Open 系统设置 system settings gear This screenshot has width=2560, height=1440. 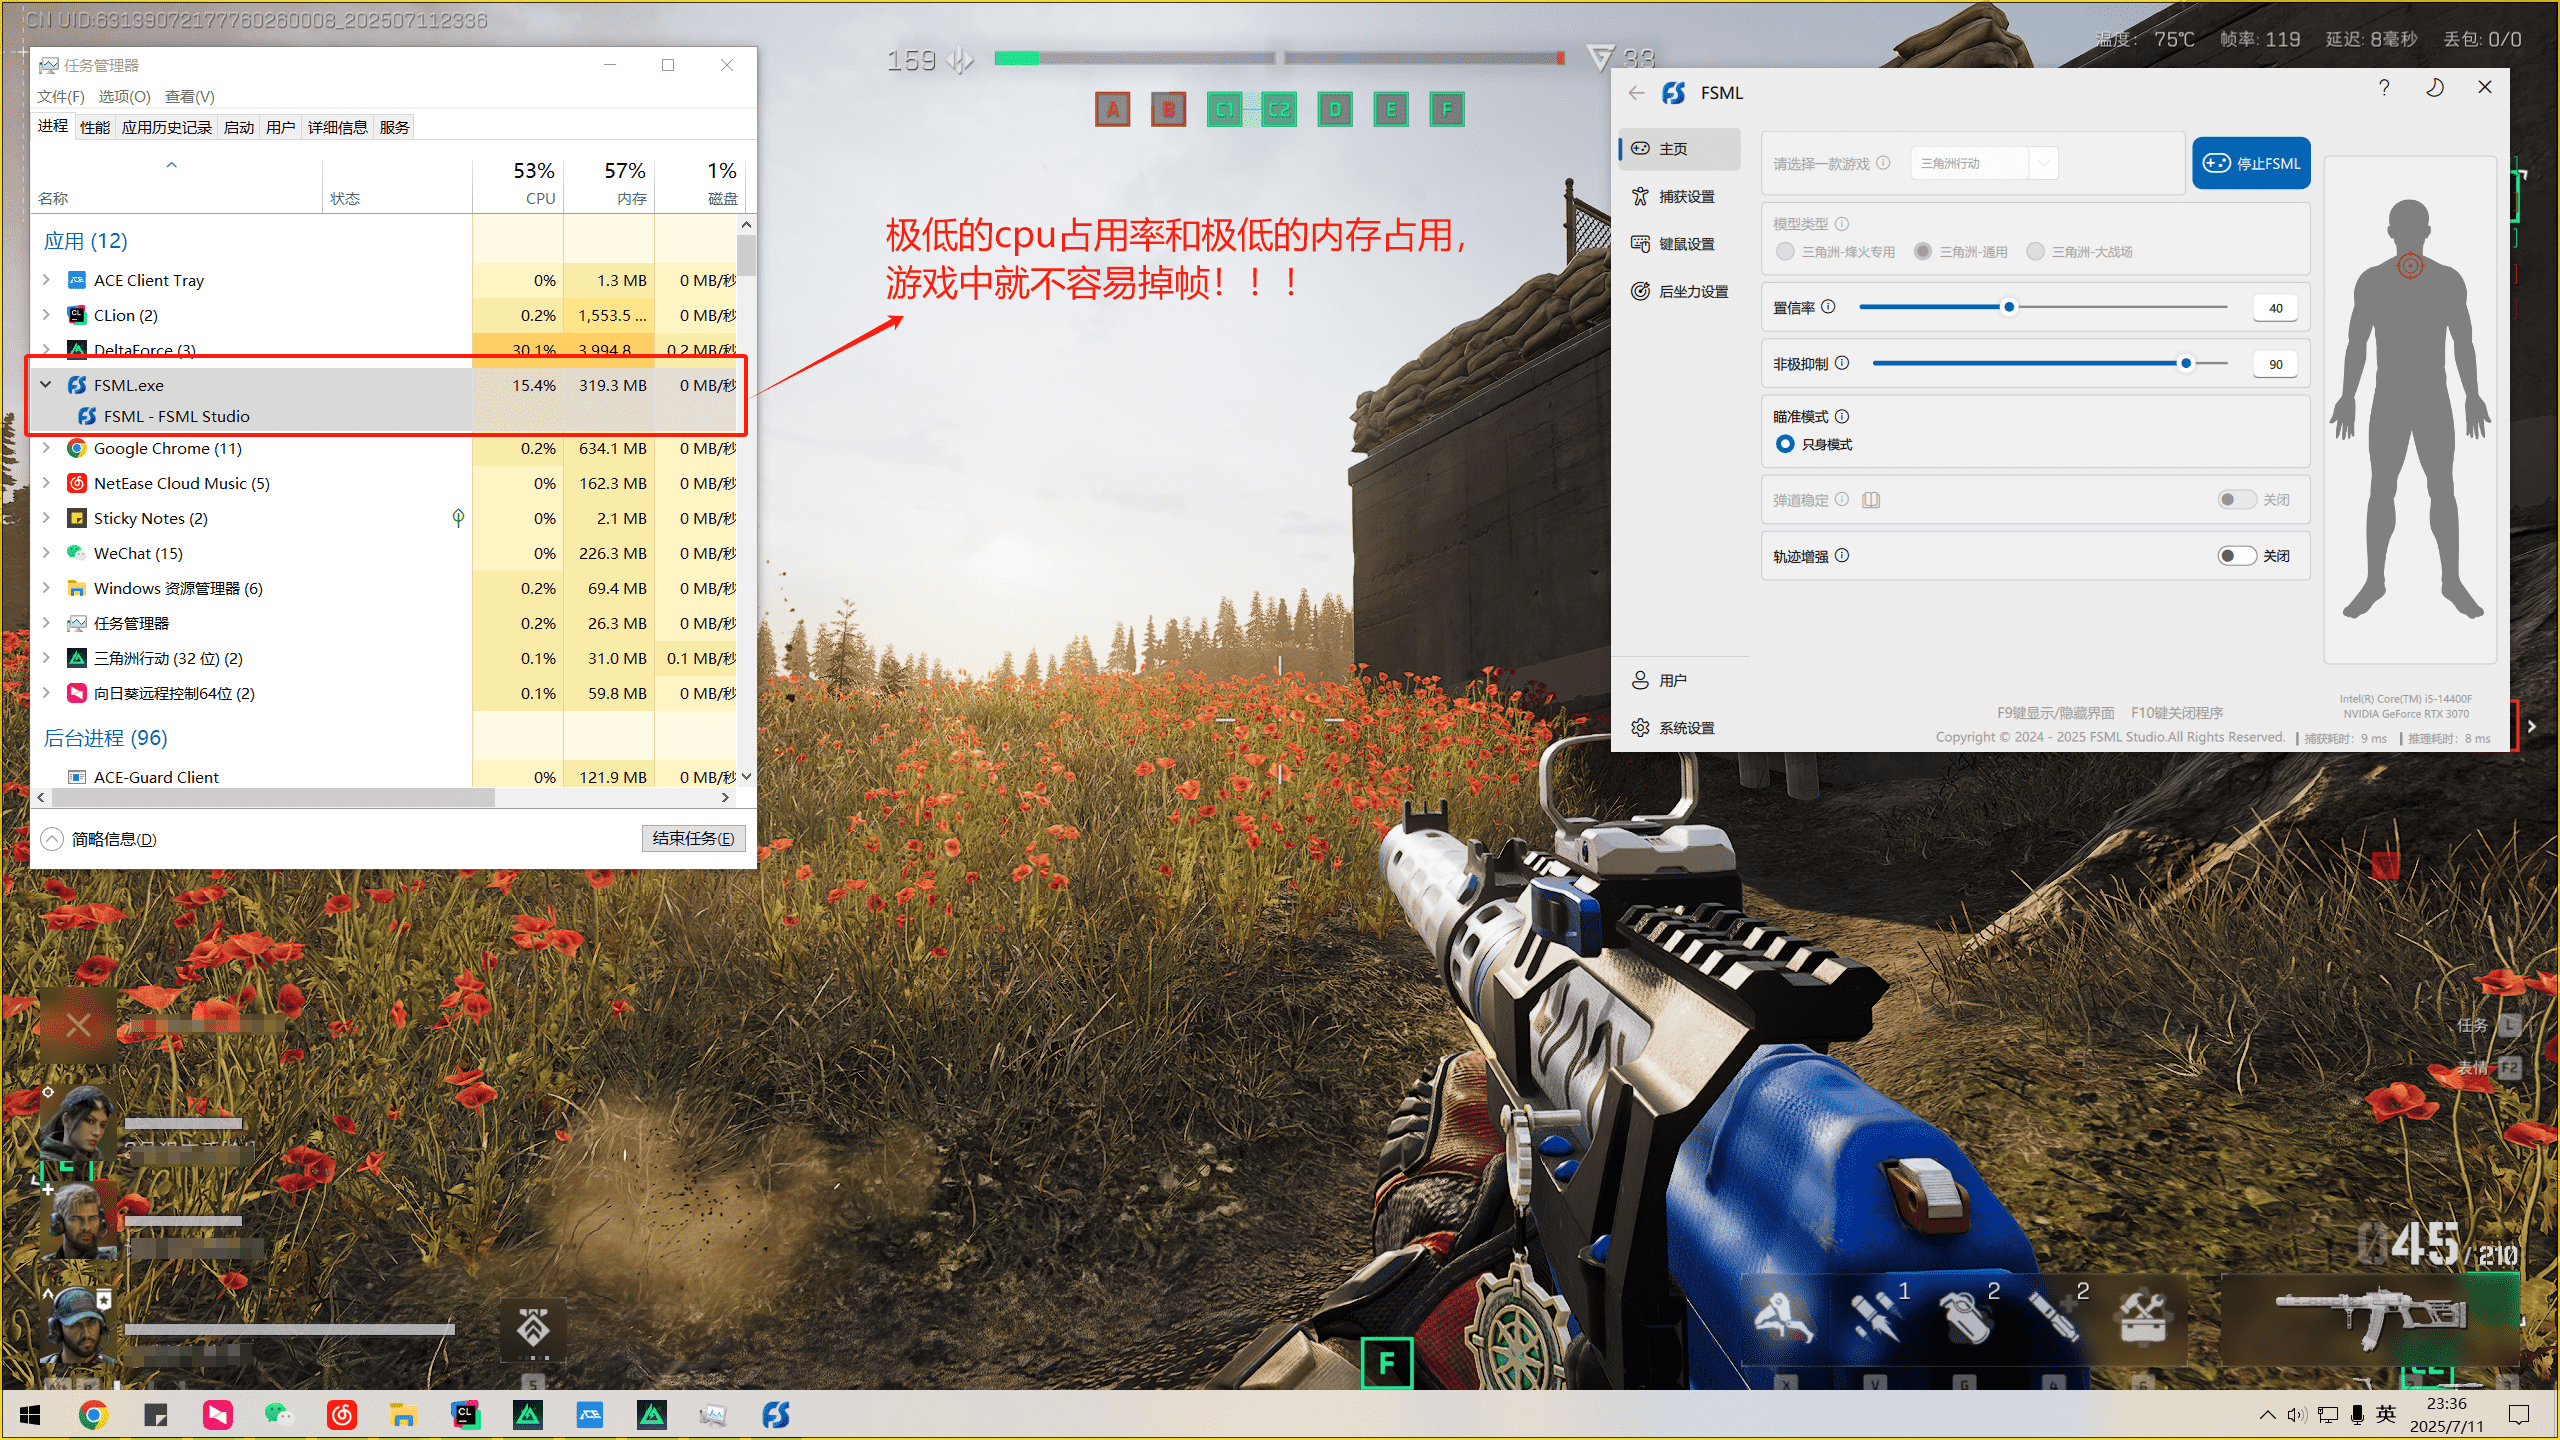(1685, 728)
